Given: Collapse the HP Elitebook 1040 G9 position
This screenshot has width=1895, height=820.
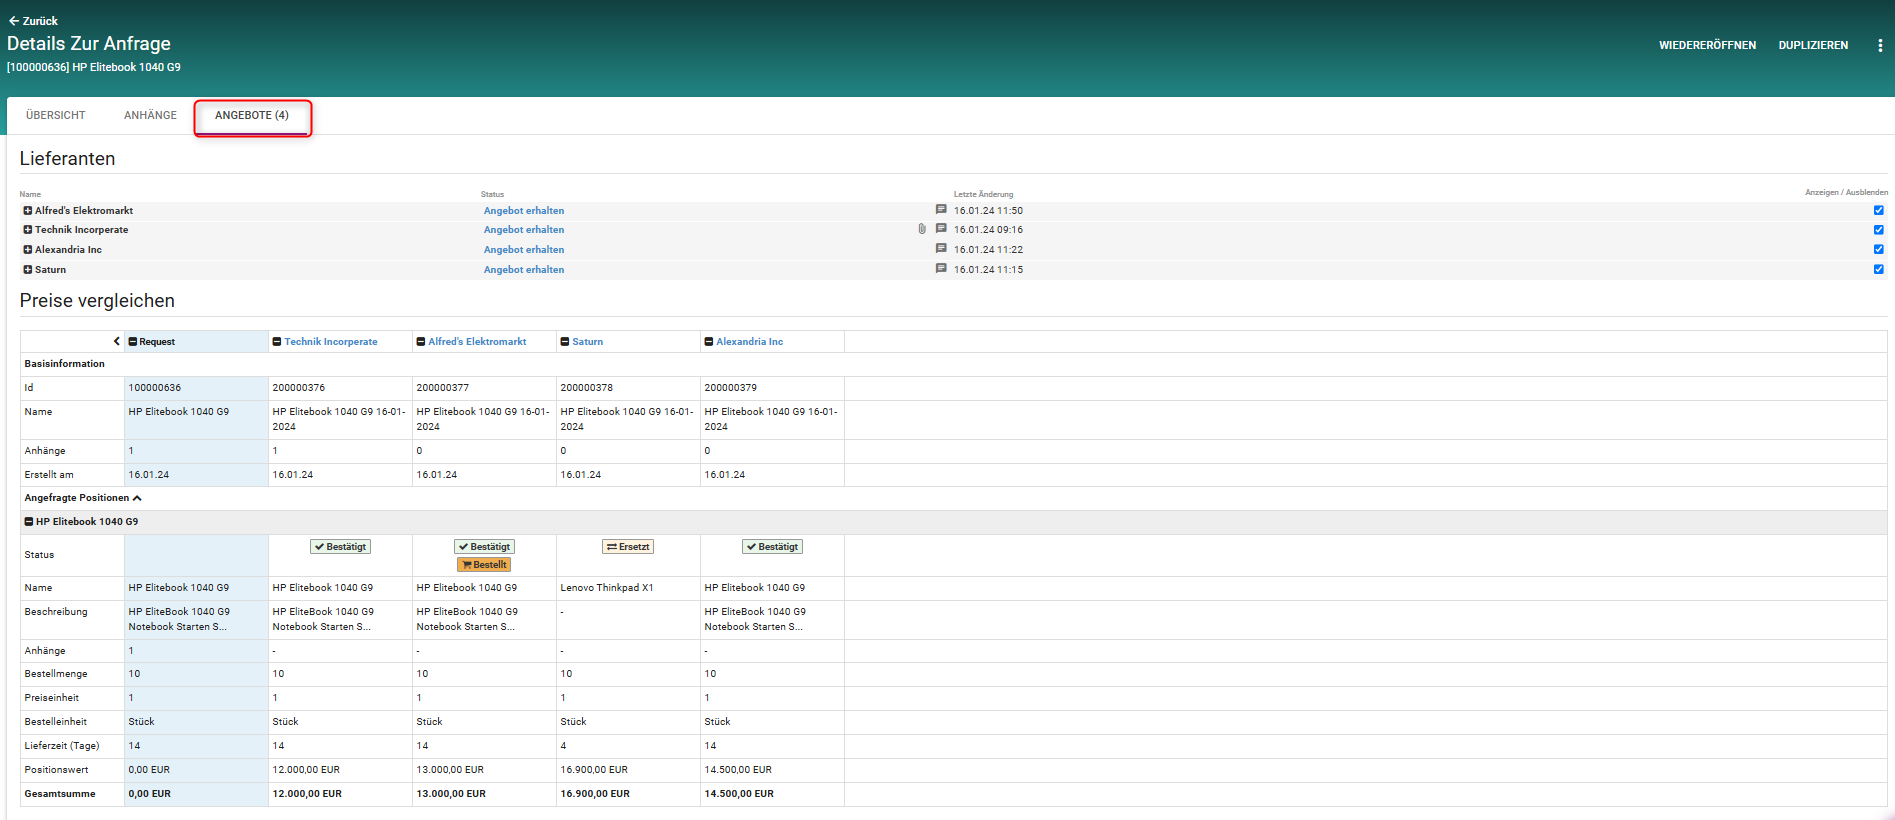Looking at the screenshot, I should point(29,522).
